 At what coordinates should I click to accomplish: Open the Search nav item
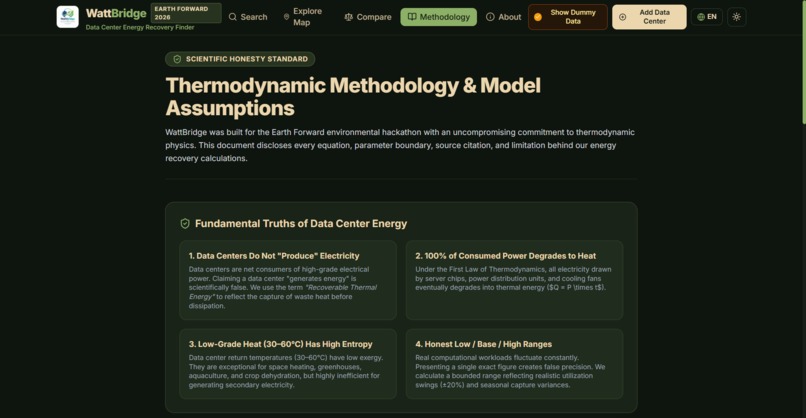pos(248,17)
